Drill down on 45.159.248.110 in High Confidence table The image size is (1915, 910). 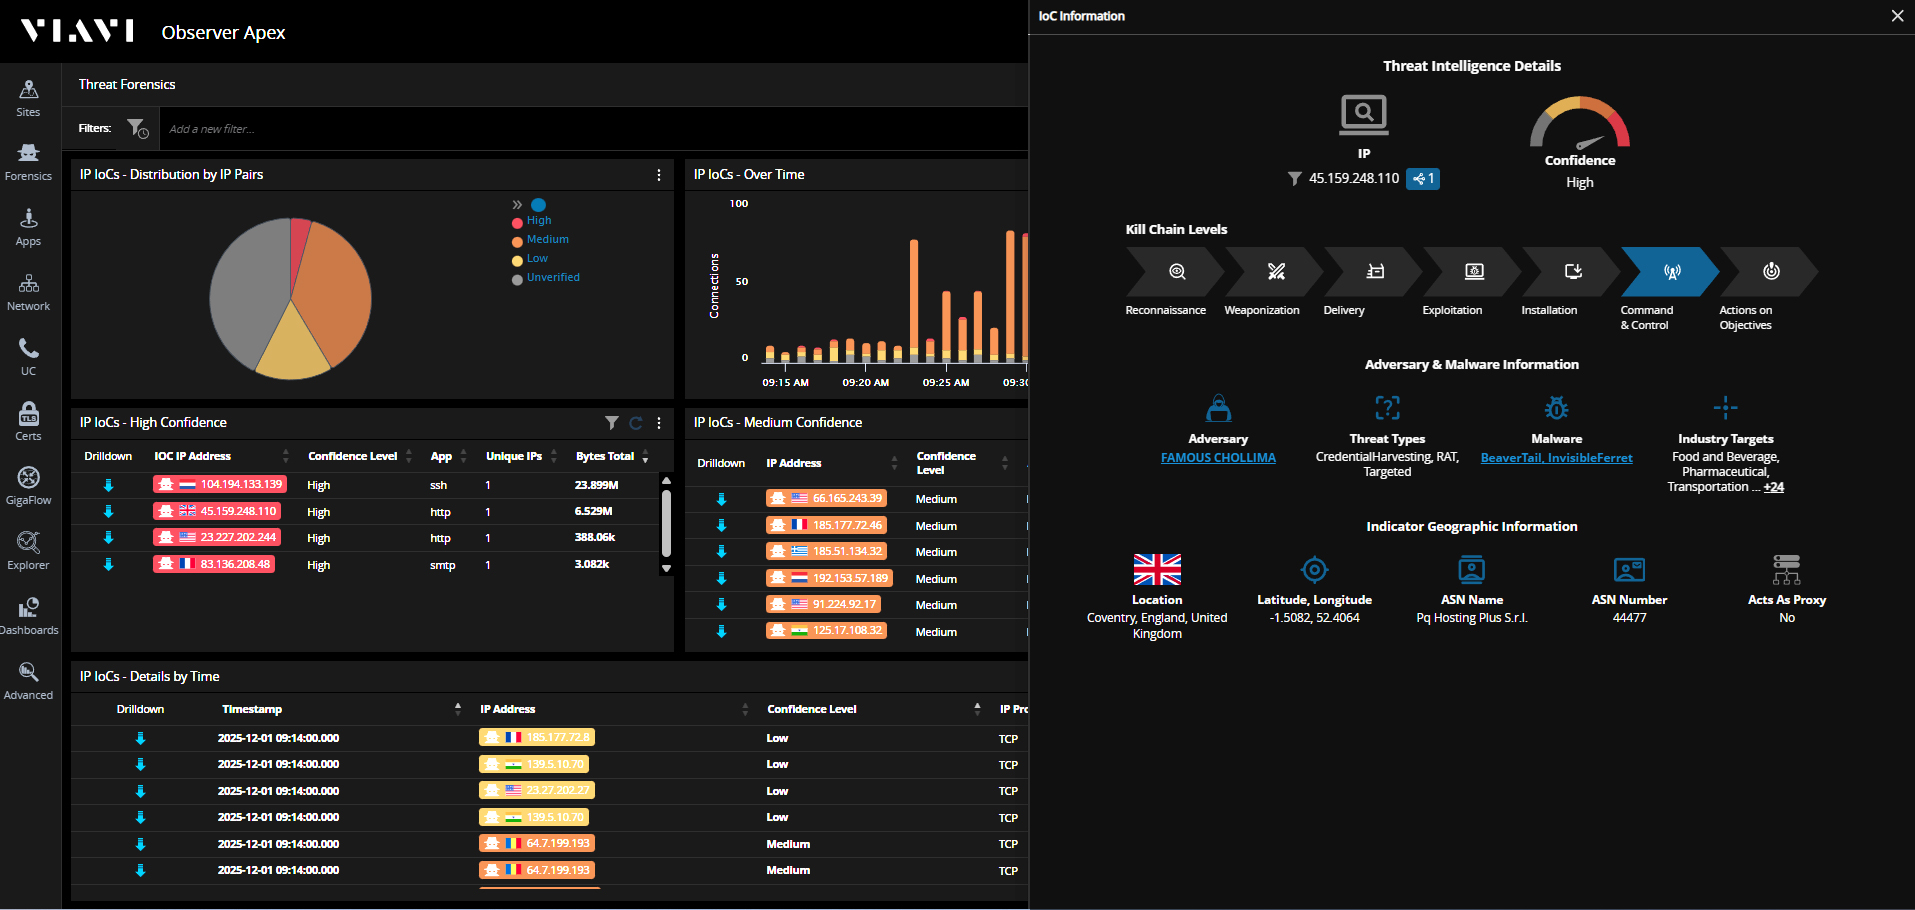109,512
